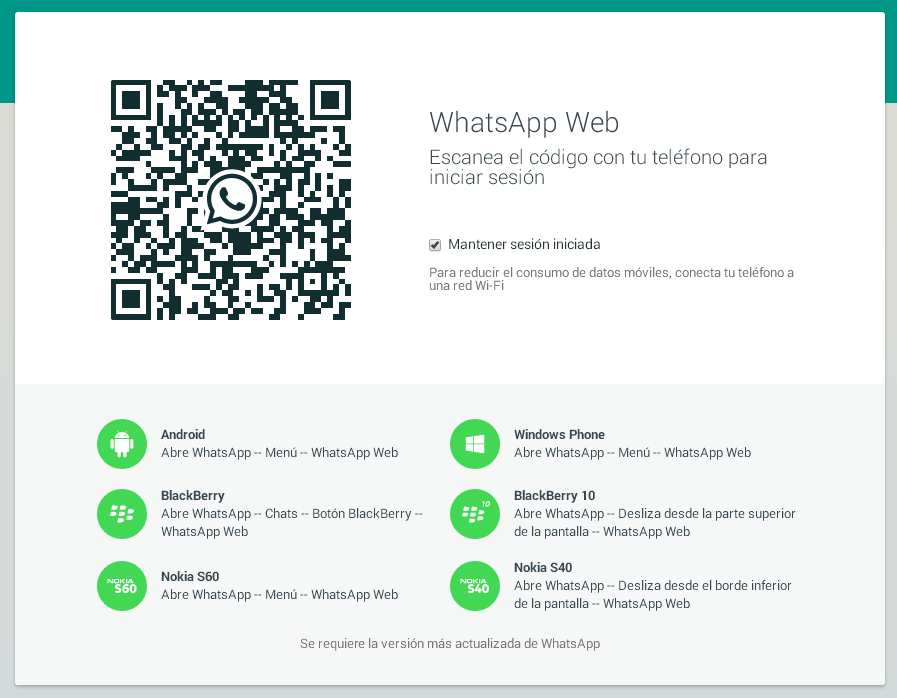Click the Nokia S40 heading text
897x698 pixels.
tap(543, 568)
